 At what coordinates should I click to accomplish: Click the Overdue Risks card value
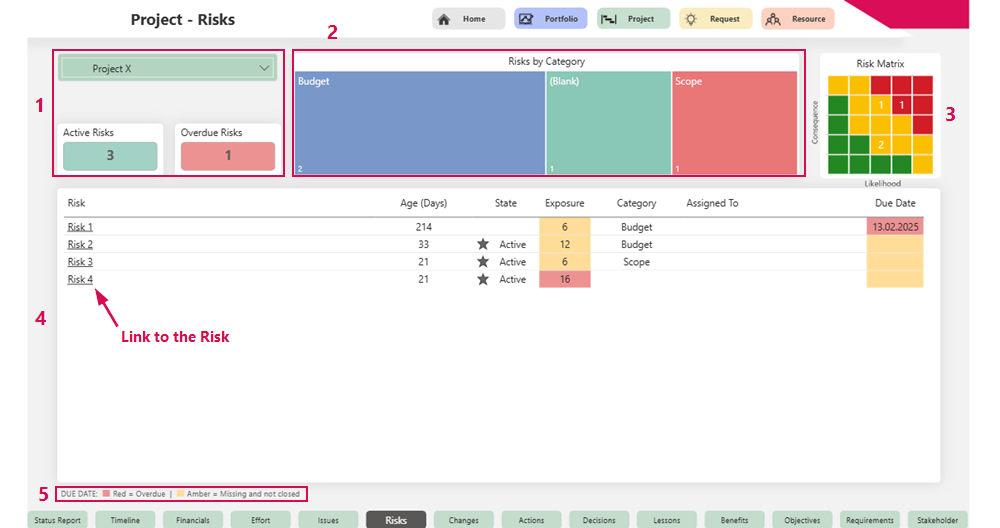click(x=227, y=156)
